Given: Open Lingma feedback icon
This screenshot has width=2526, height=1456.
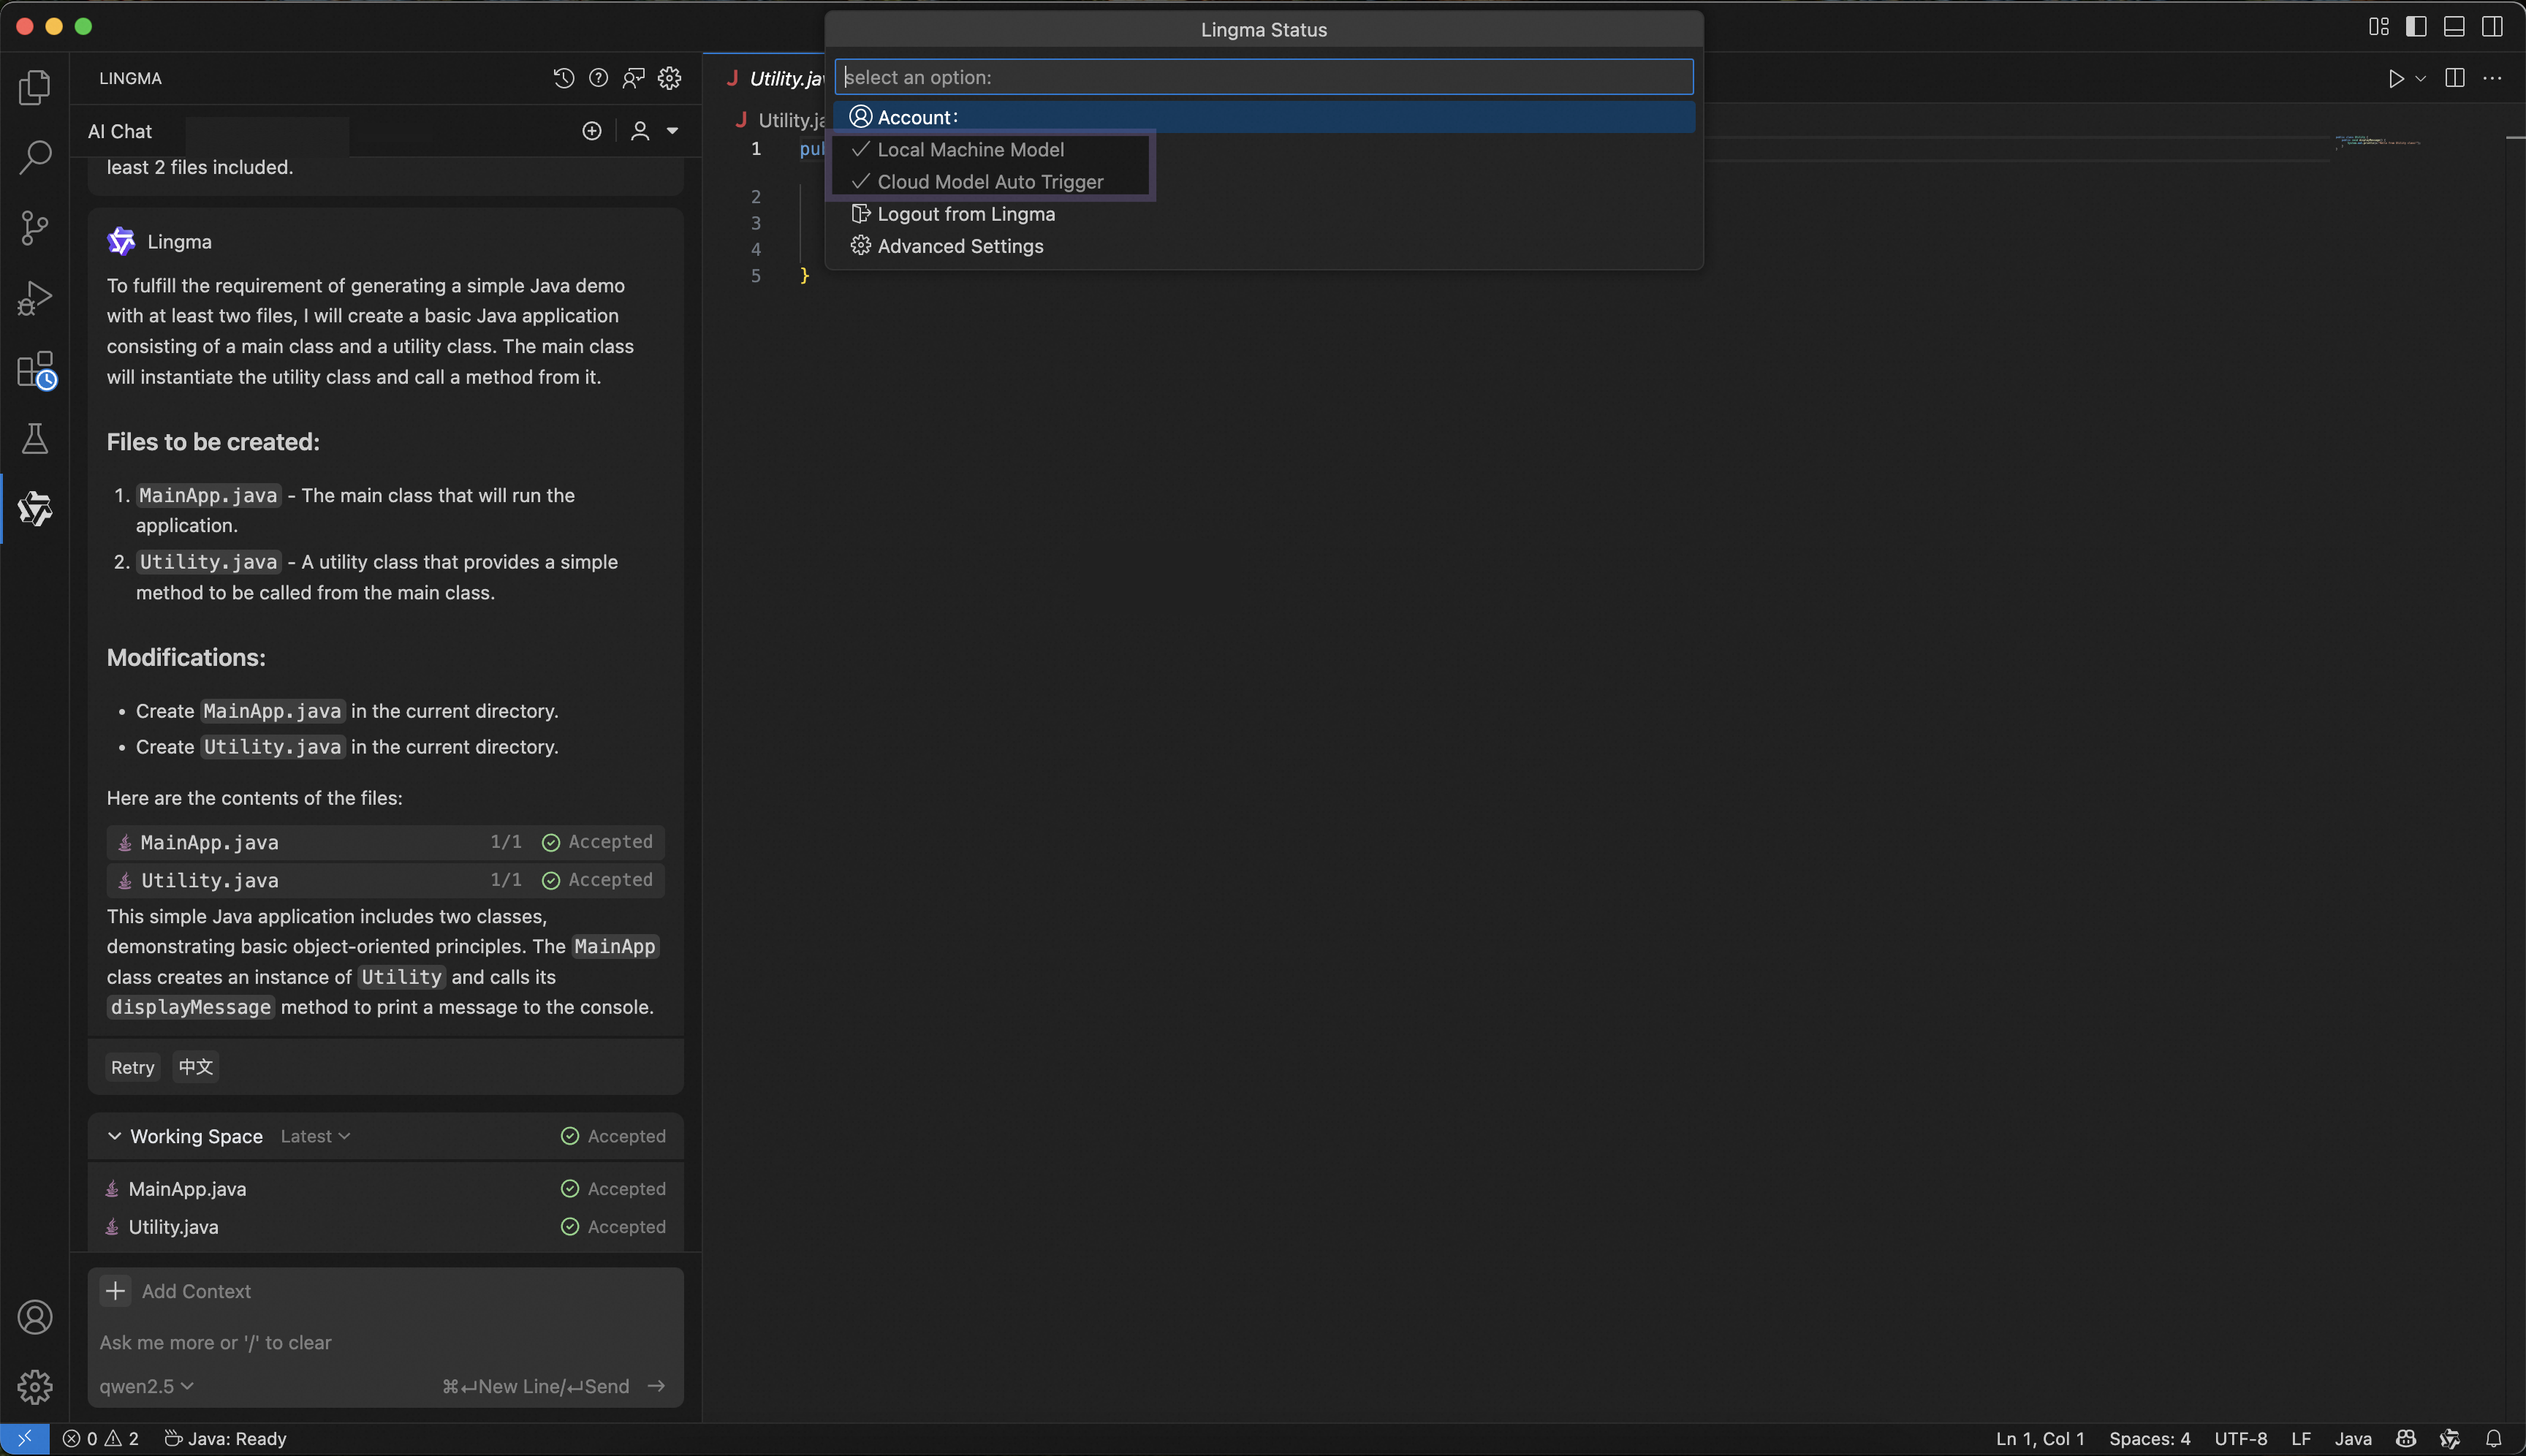Looking at the screenshot, I should point(634,78).
